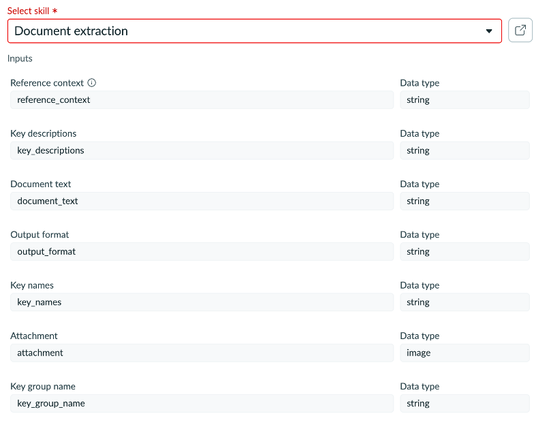Click the reference_context input field

(x=202, y=100)
